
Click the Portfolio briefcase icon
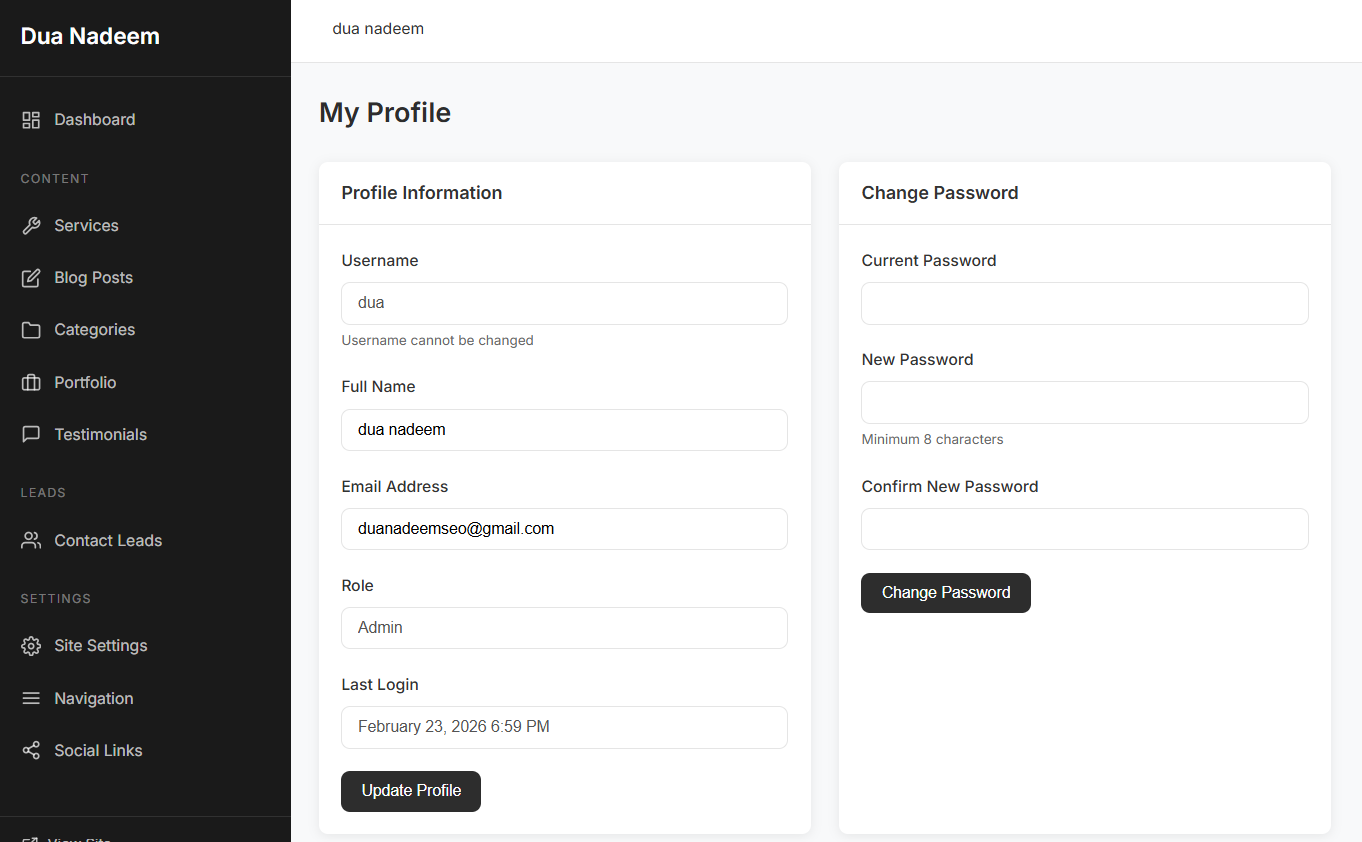(x=31, y=383)
